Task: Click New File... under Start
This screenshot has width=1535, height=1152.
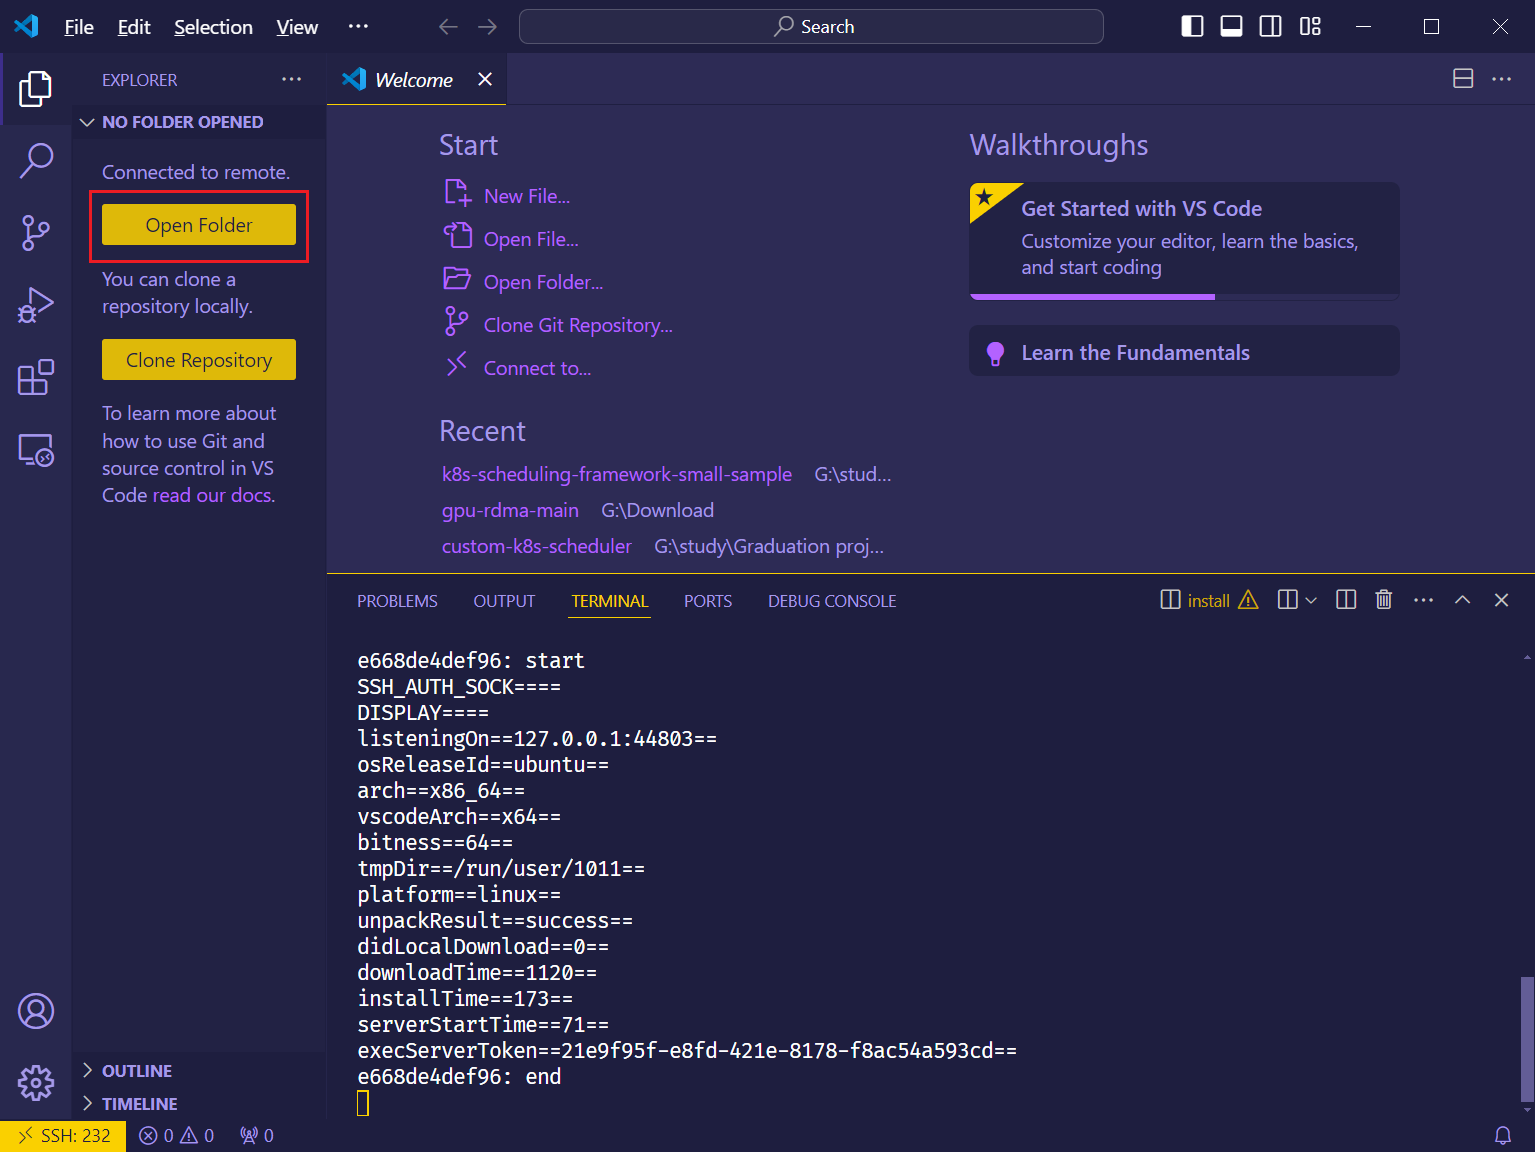Action: click(x=526, y=196)
